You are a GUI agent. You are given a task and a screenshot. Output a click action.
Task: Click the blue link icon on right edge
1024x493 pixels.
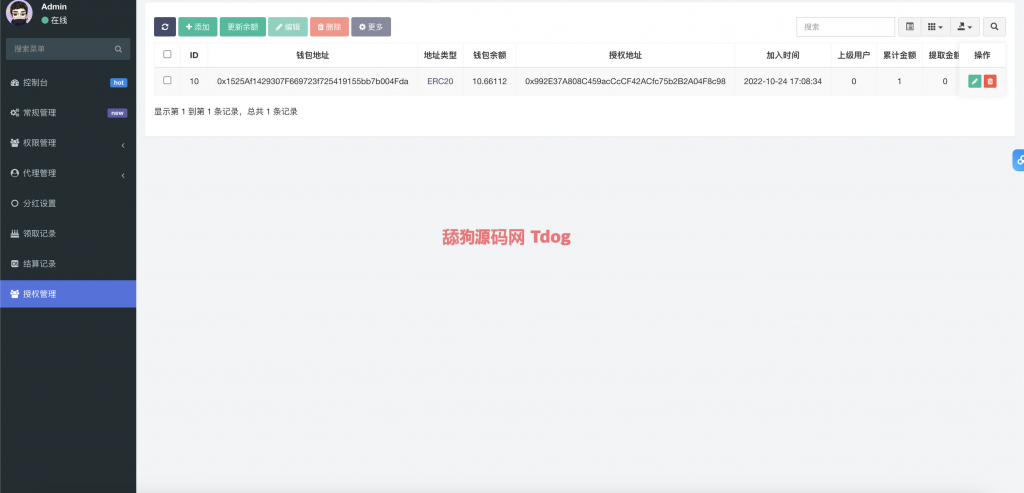pos(1018,159)
